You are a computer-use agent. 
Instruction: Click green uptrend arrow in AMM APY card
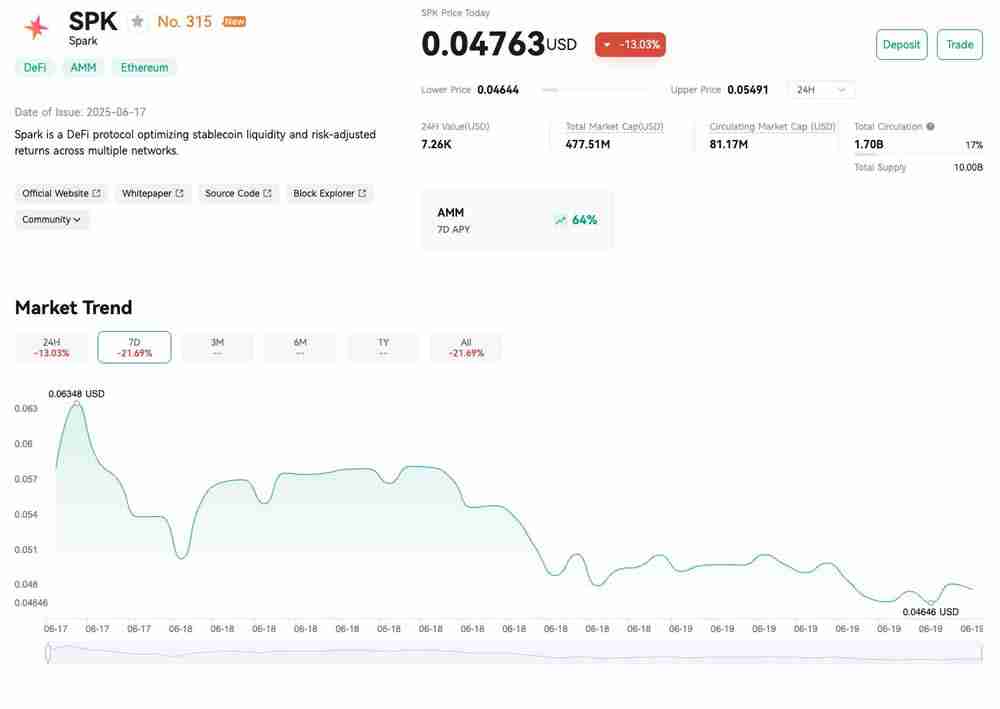click(x=561, y=219)
